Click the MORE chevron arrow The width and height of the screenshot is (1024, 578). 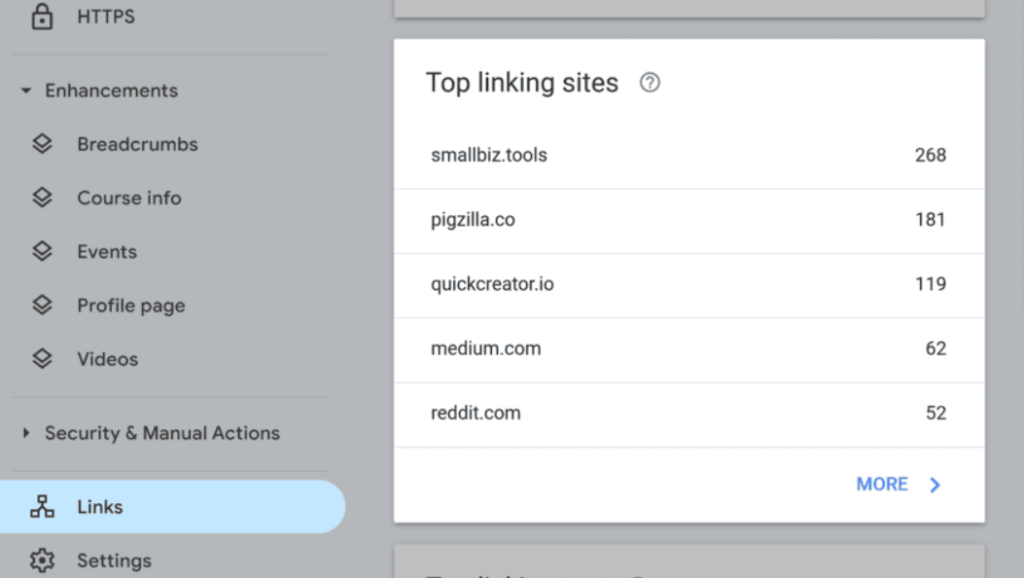[x=935, y=485]
